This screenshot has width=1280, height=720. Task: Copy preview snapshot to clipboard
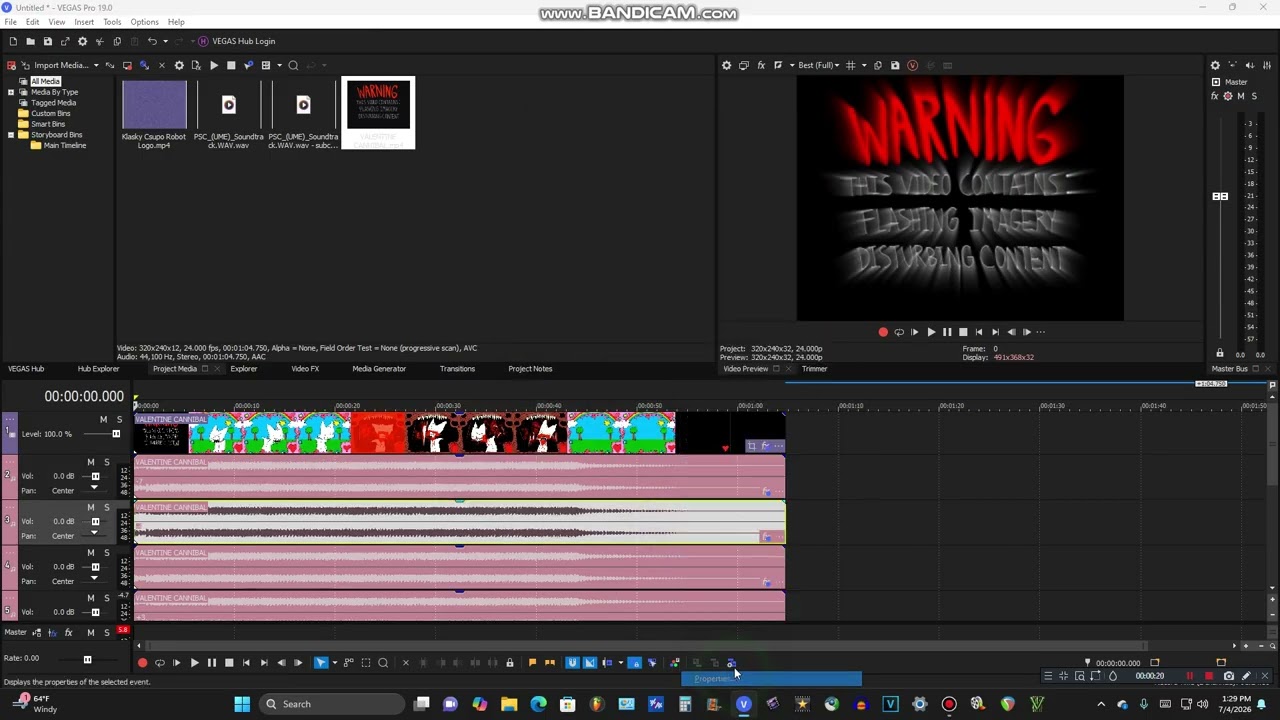pyautogui.click(x=878, y=65)
